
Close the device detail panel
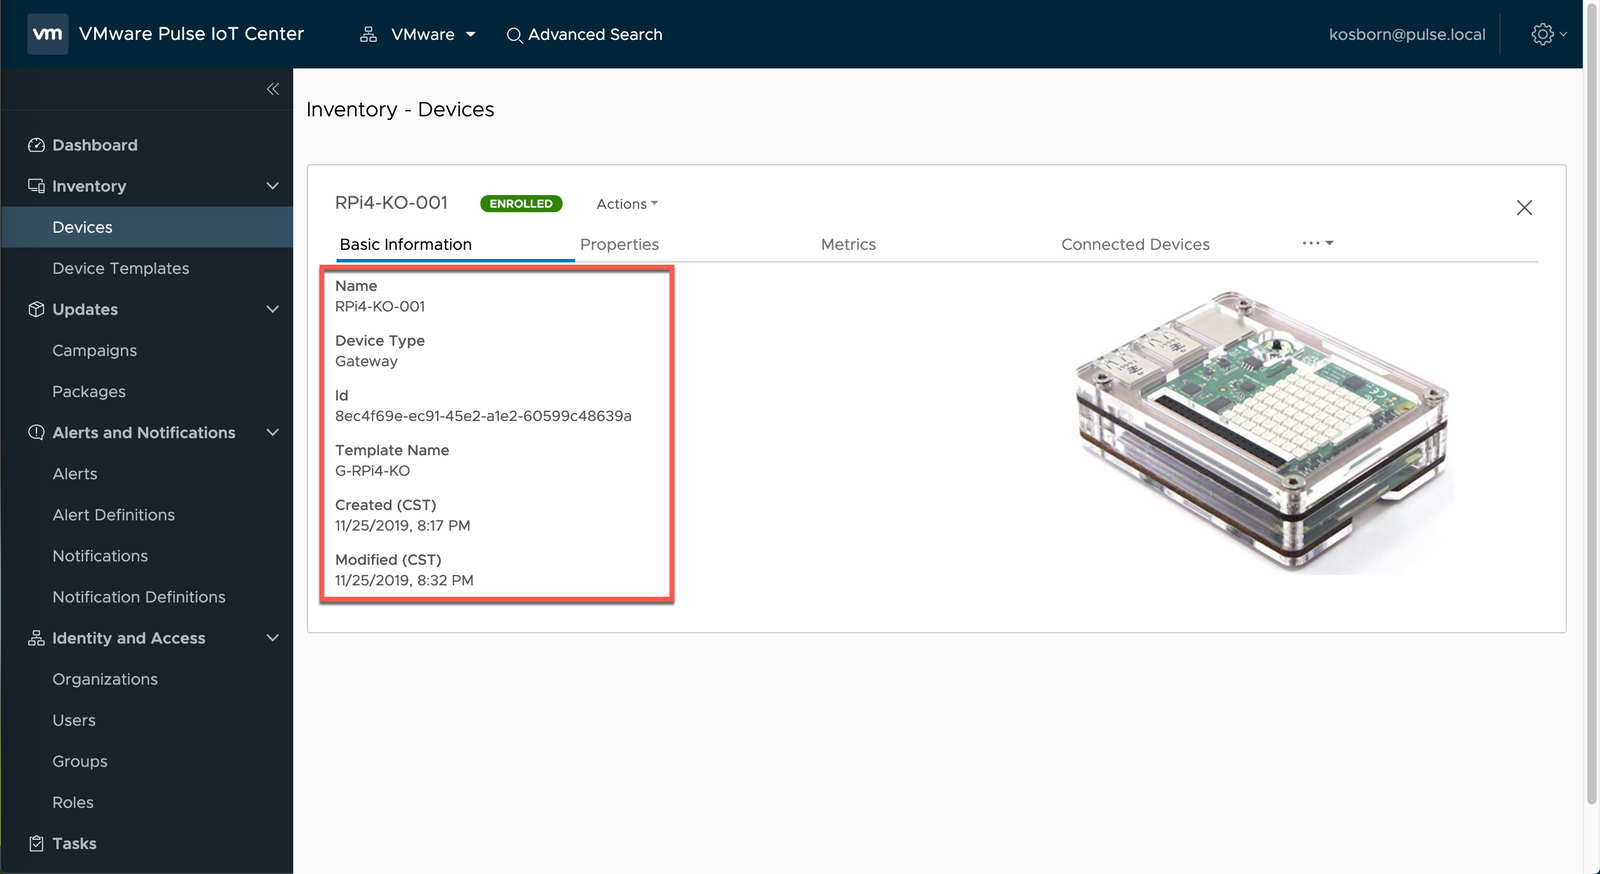[1524, 208]
